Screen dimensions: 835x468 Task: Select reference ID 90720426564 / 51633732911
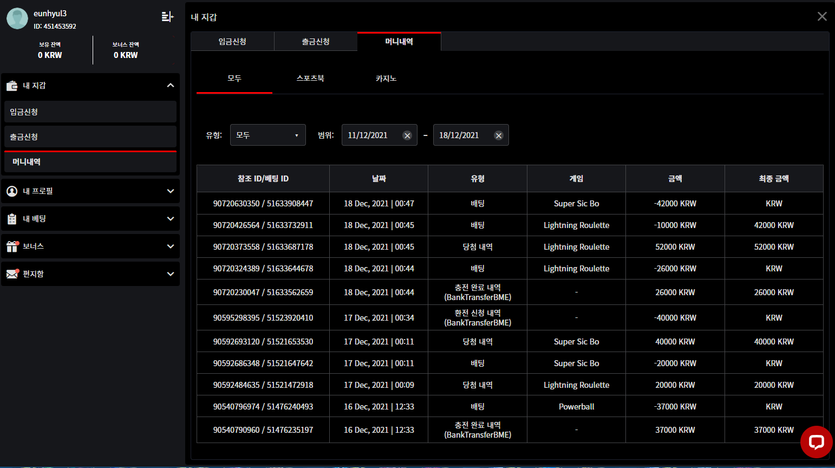[263, 225]
